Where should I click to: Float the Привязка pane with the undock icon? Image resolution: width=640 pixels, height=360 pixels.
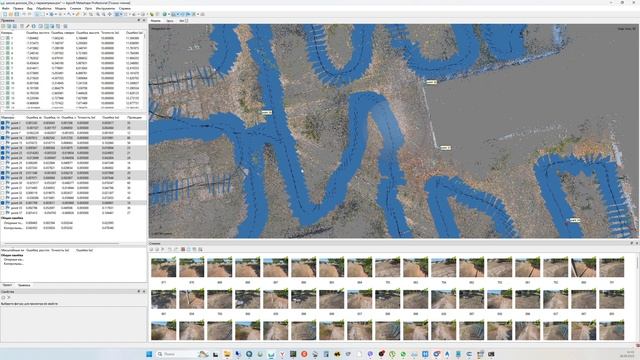click(x=138, y=20)
